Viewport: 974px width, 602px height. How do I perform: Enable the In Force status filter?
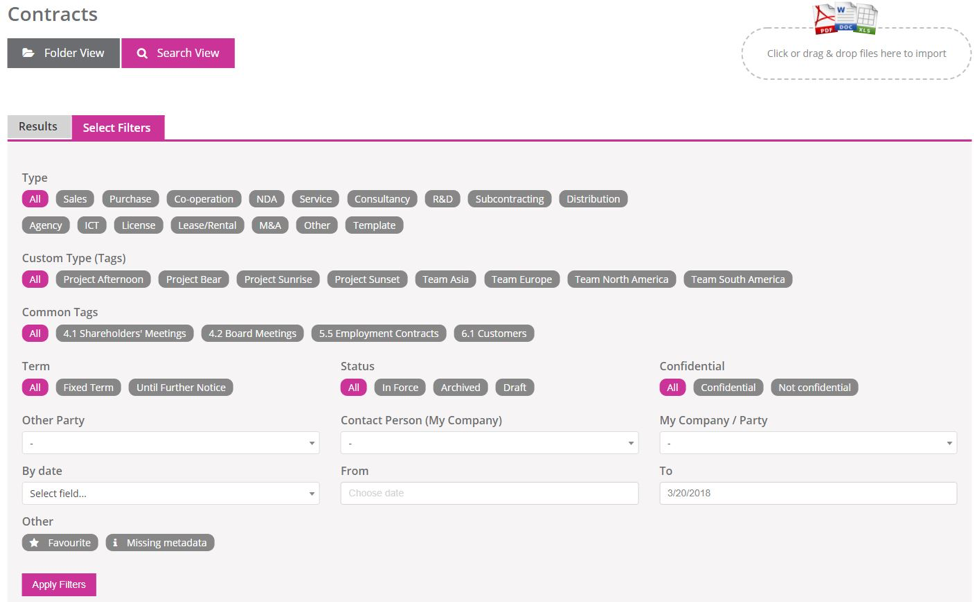(x=399, y=387)
